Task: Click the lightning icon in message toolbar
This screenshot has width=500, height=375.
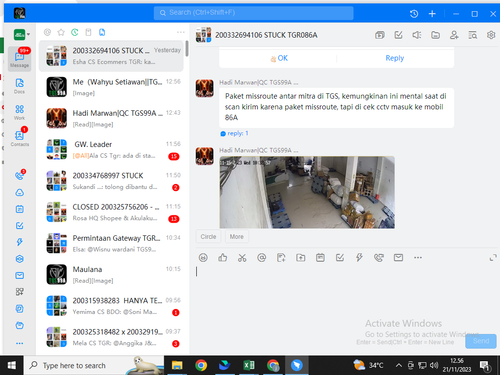Action: point(359,258)
